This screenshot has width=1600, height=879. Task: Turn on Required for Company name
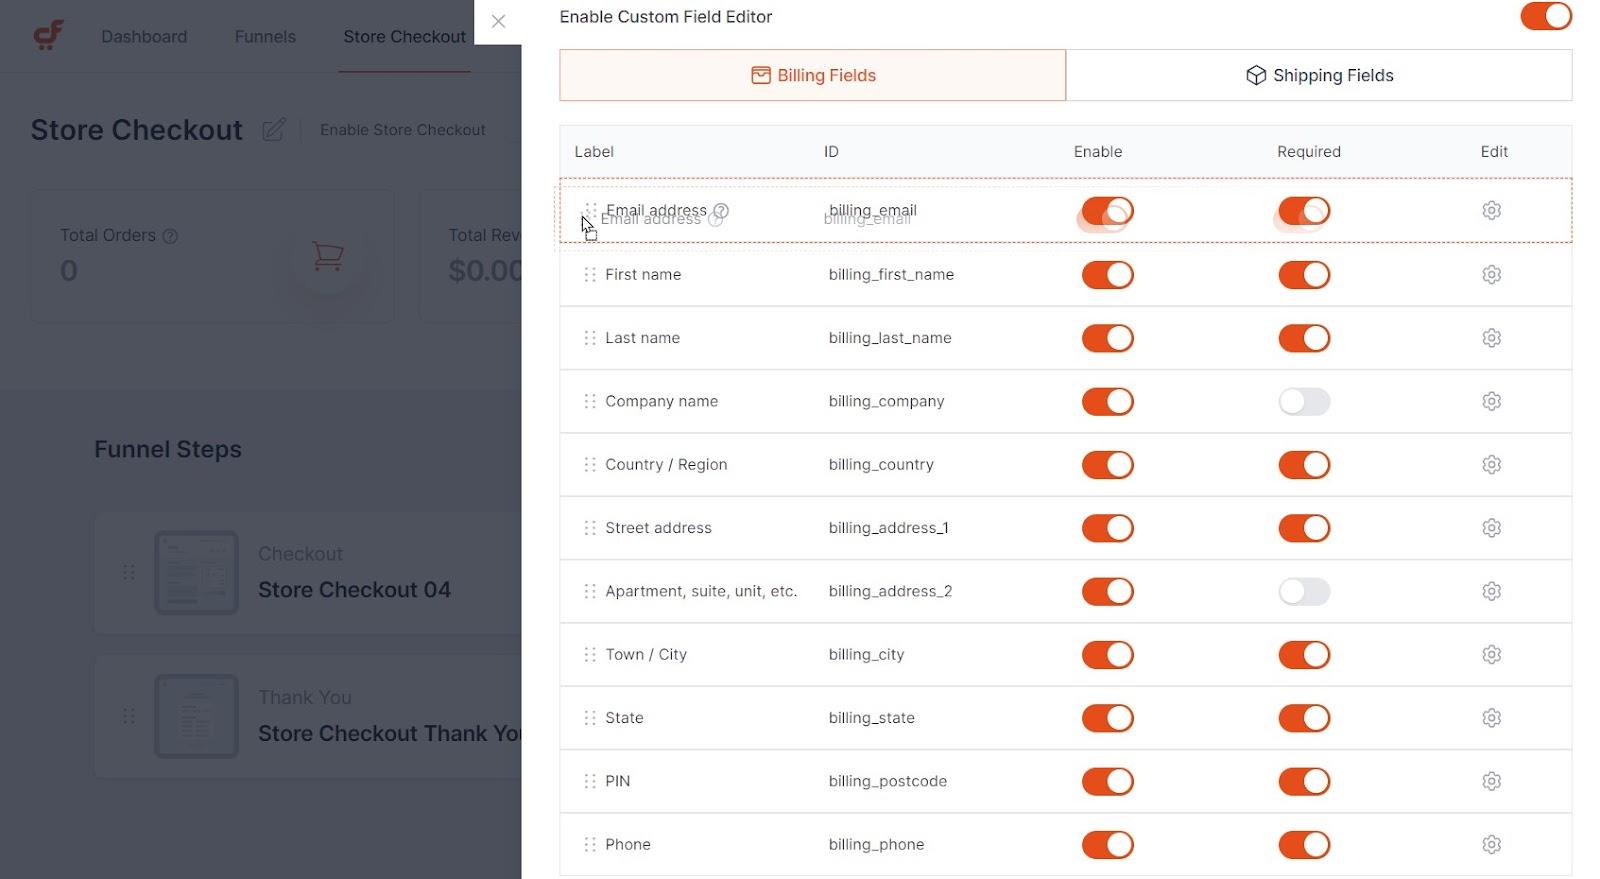pos(1304,401)
